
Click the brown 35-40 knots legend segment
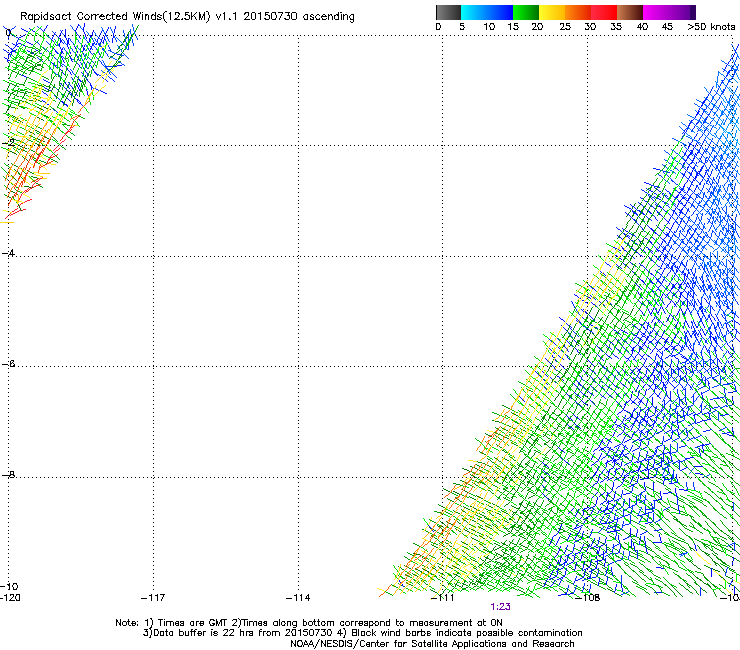[x=630, y=12]
